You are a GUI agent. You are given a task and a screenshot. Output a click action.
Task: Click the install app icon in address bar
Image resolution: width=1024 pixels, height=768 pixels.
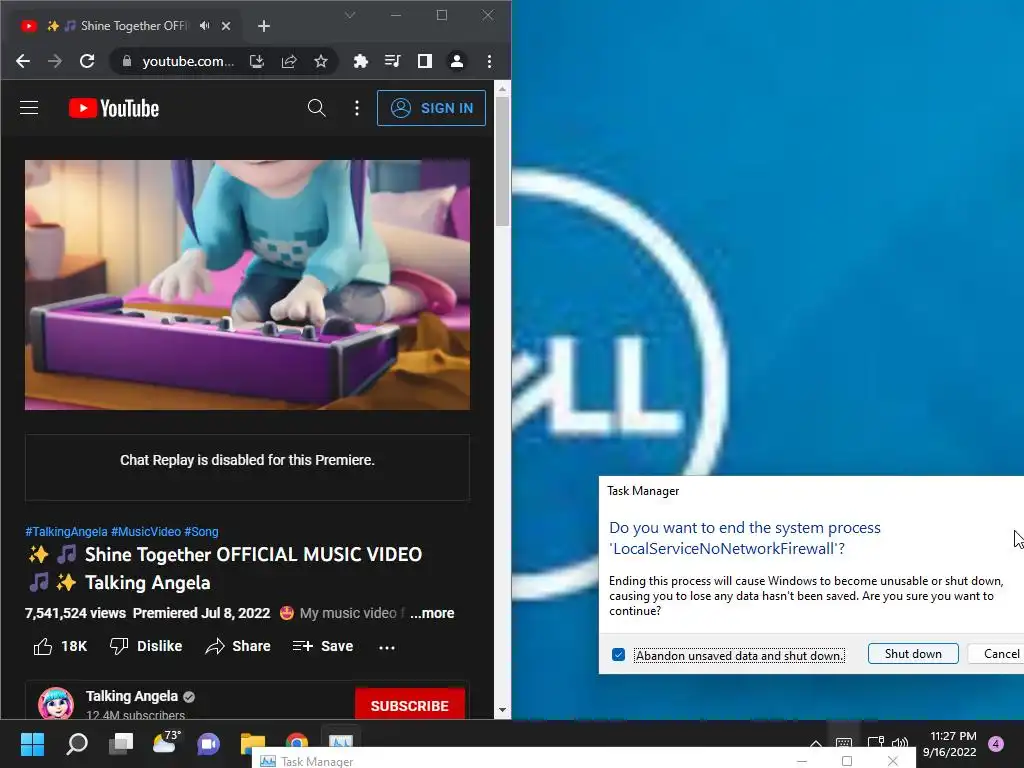(257, 61)
